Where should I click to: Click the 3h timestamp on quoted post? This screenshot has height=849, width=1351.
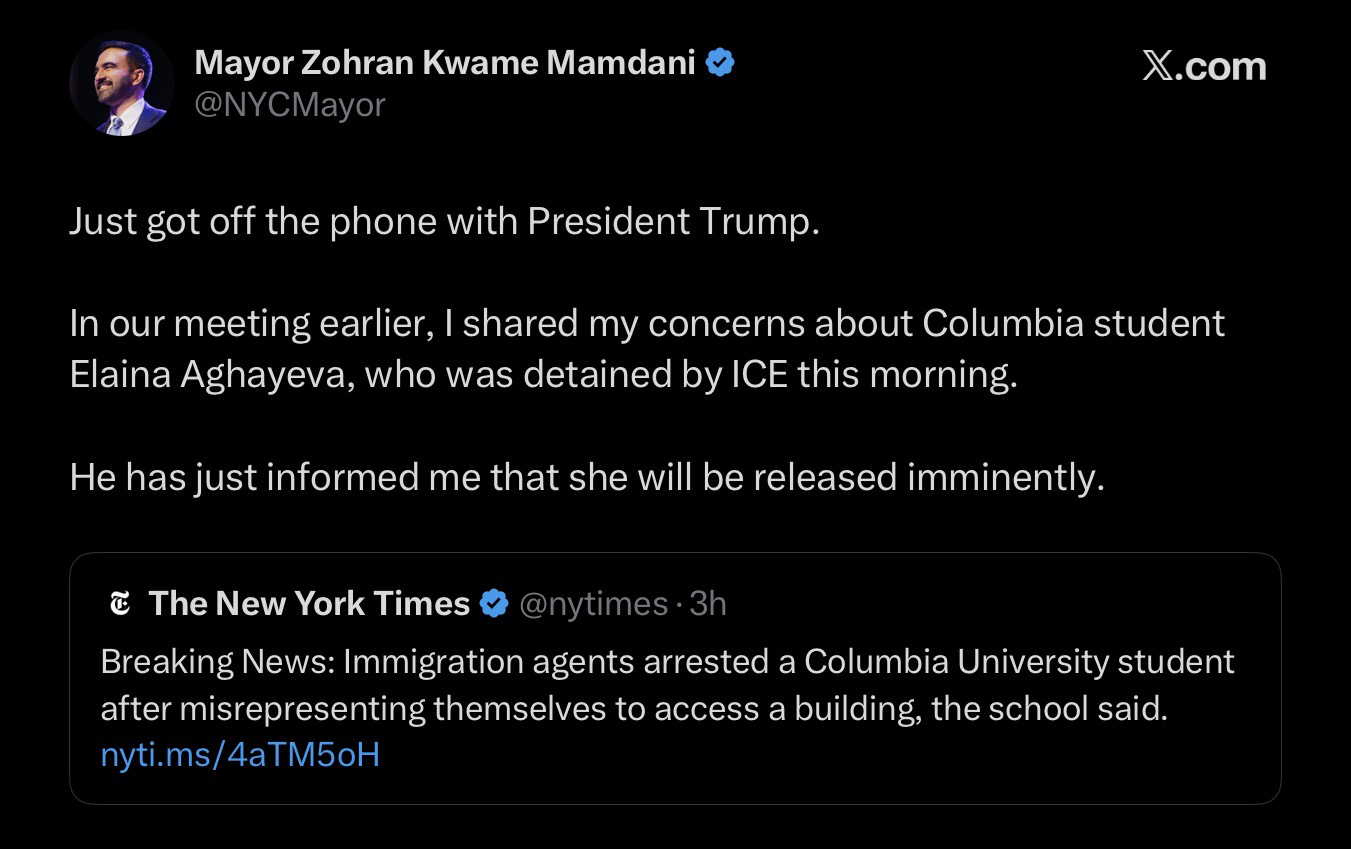pos(708,603)
